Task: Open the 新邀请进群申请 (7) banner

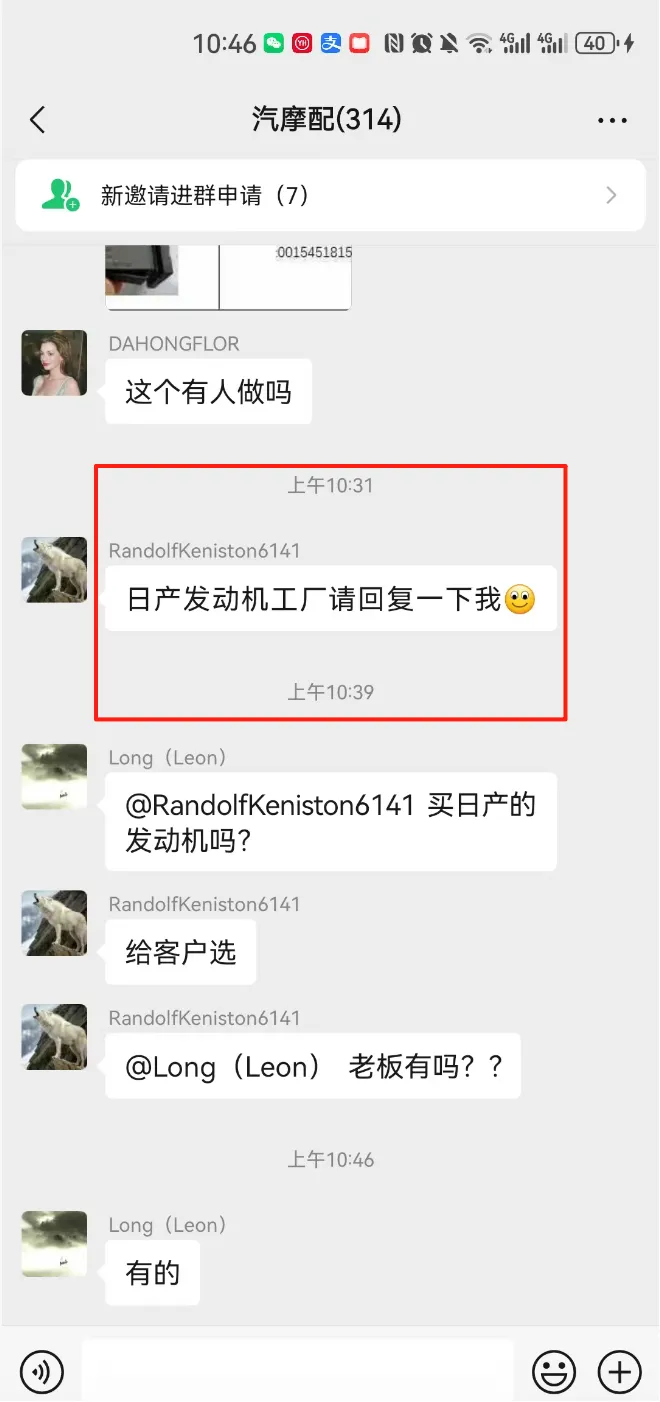Action: click(330, 195)
